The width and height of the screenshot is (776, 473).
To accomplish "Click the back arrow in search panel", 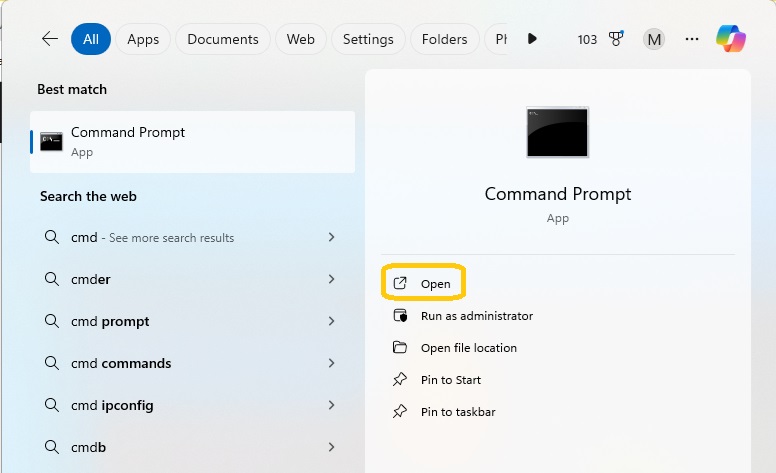I will [x=50, y=39].
